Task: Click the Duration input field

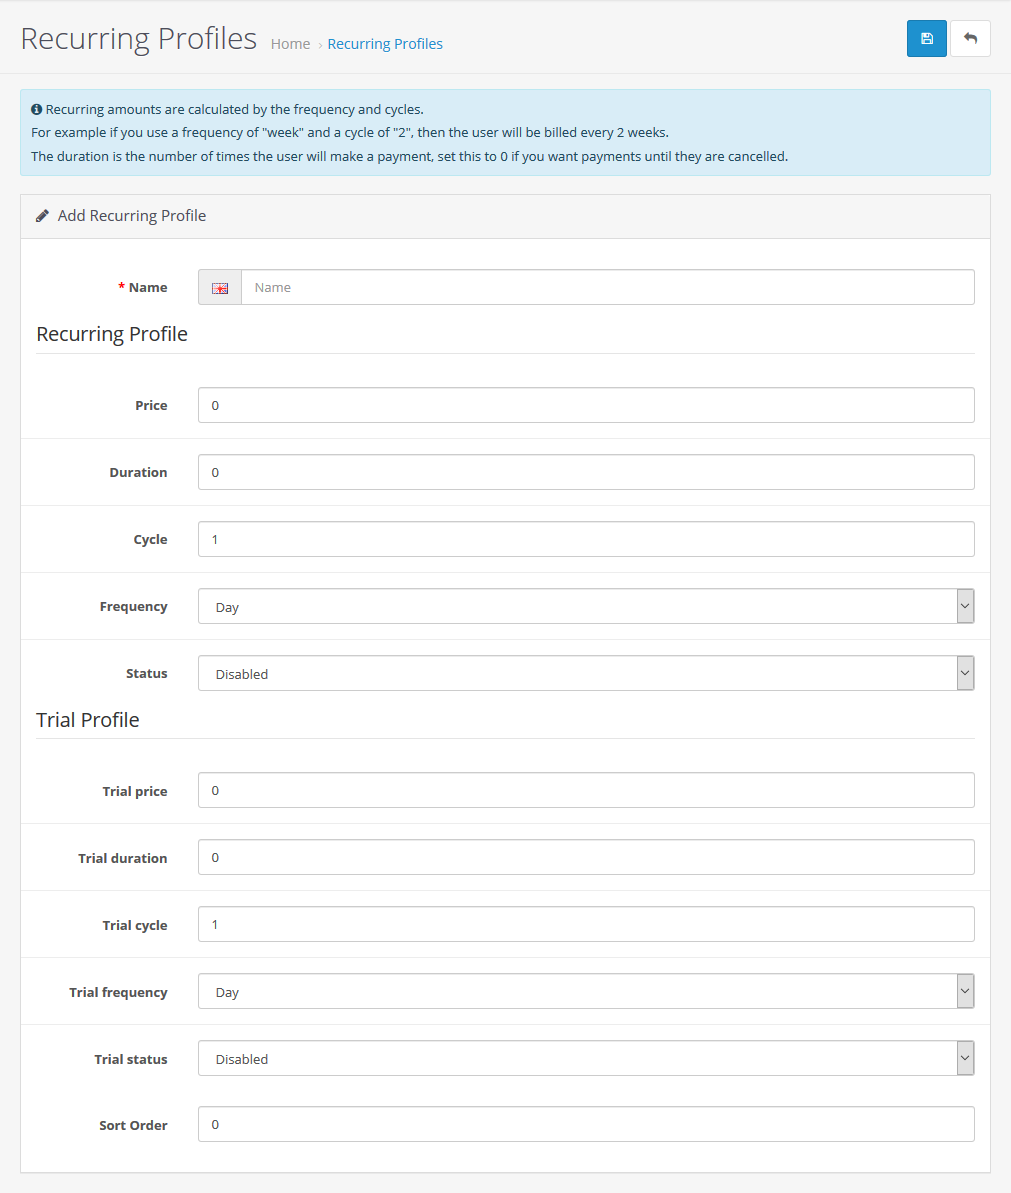Action: coord(586,472)
